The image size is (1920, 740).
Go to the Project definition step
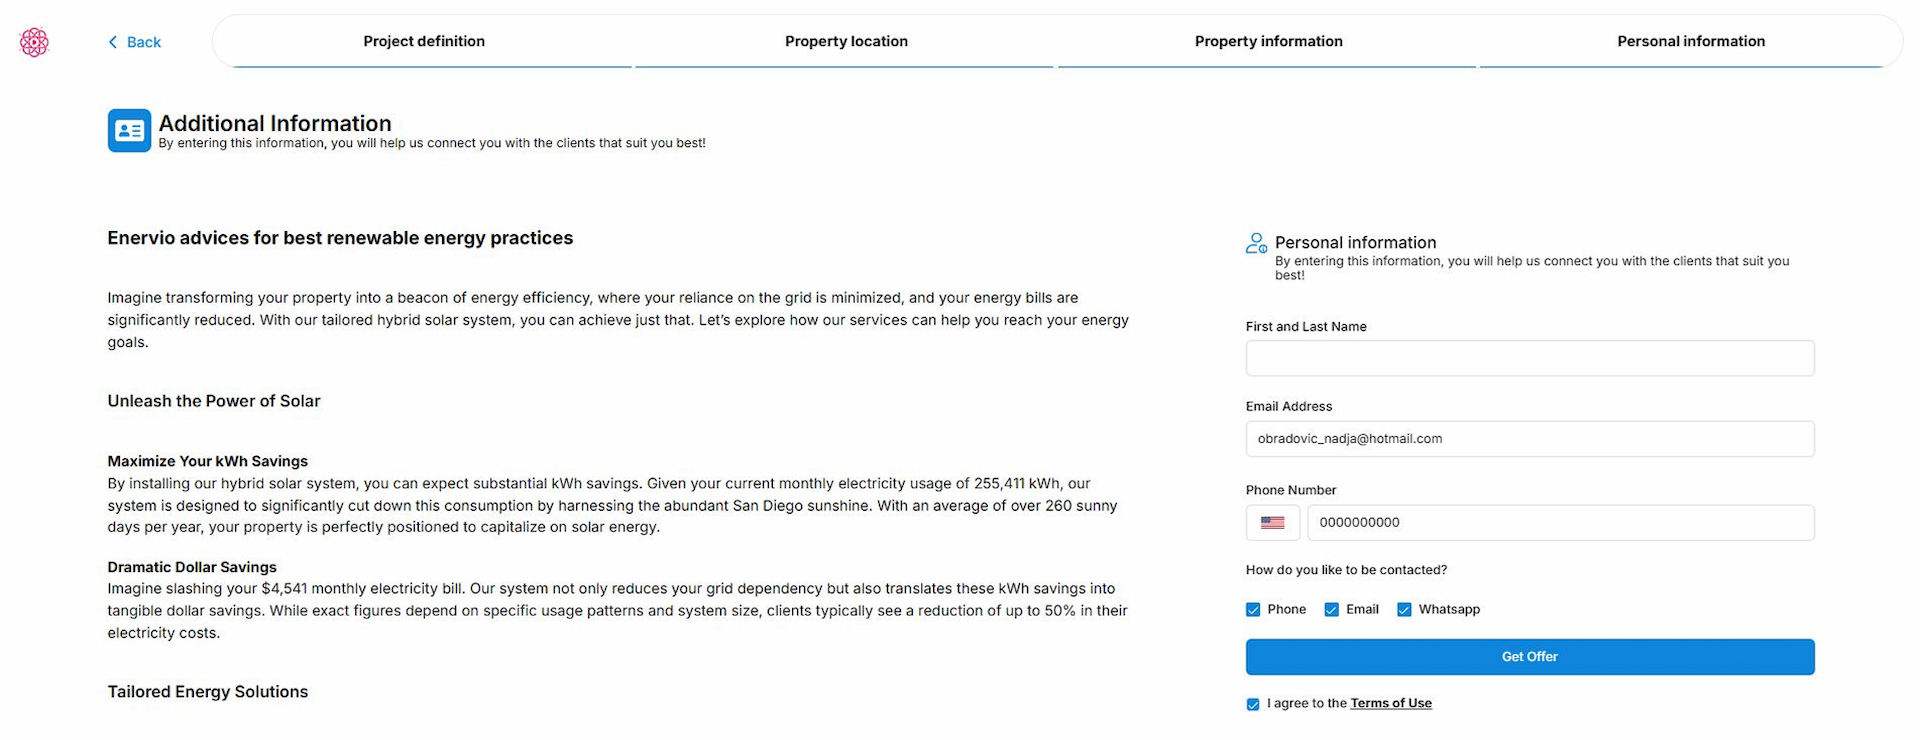pyautogui.click(x=424, y=41)
